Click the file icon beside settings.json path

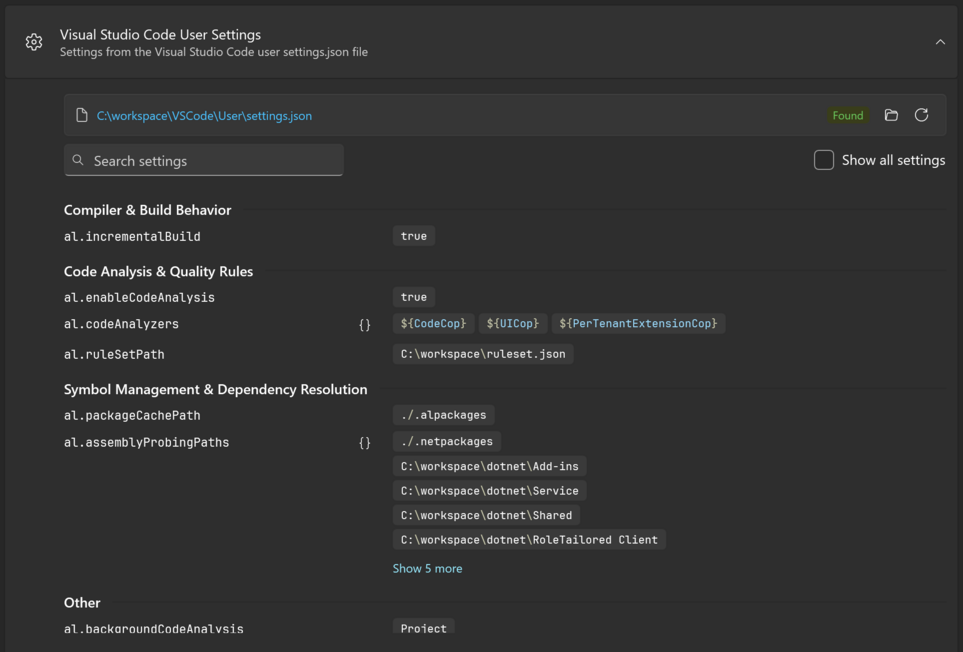(x=82, y=115)
